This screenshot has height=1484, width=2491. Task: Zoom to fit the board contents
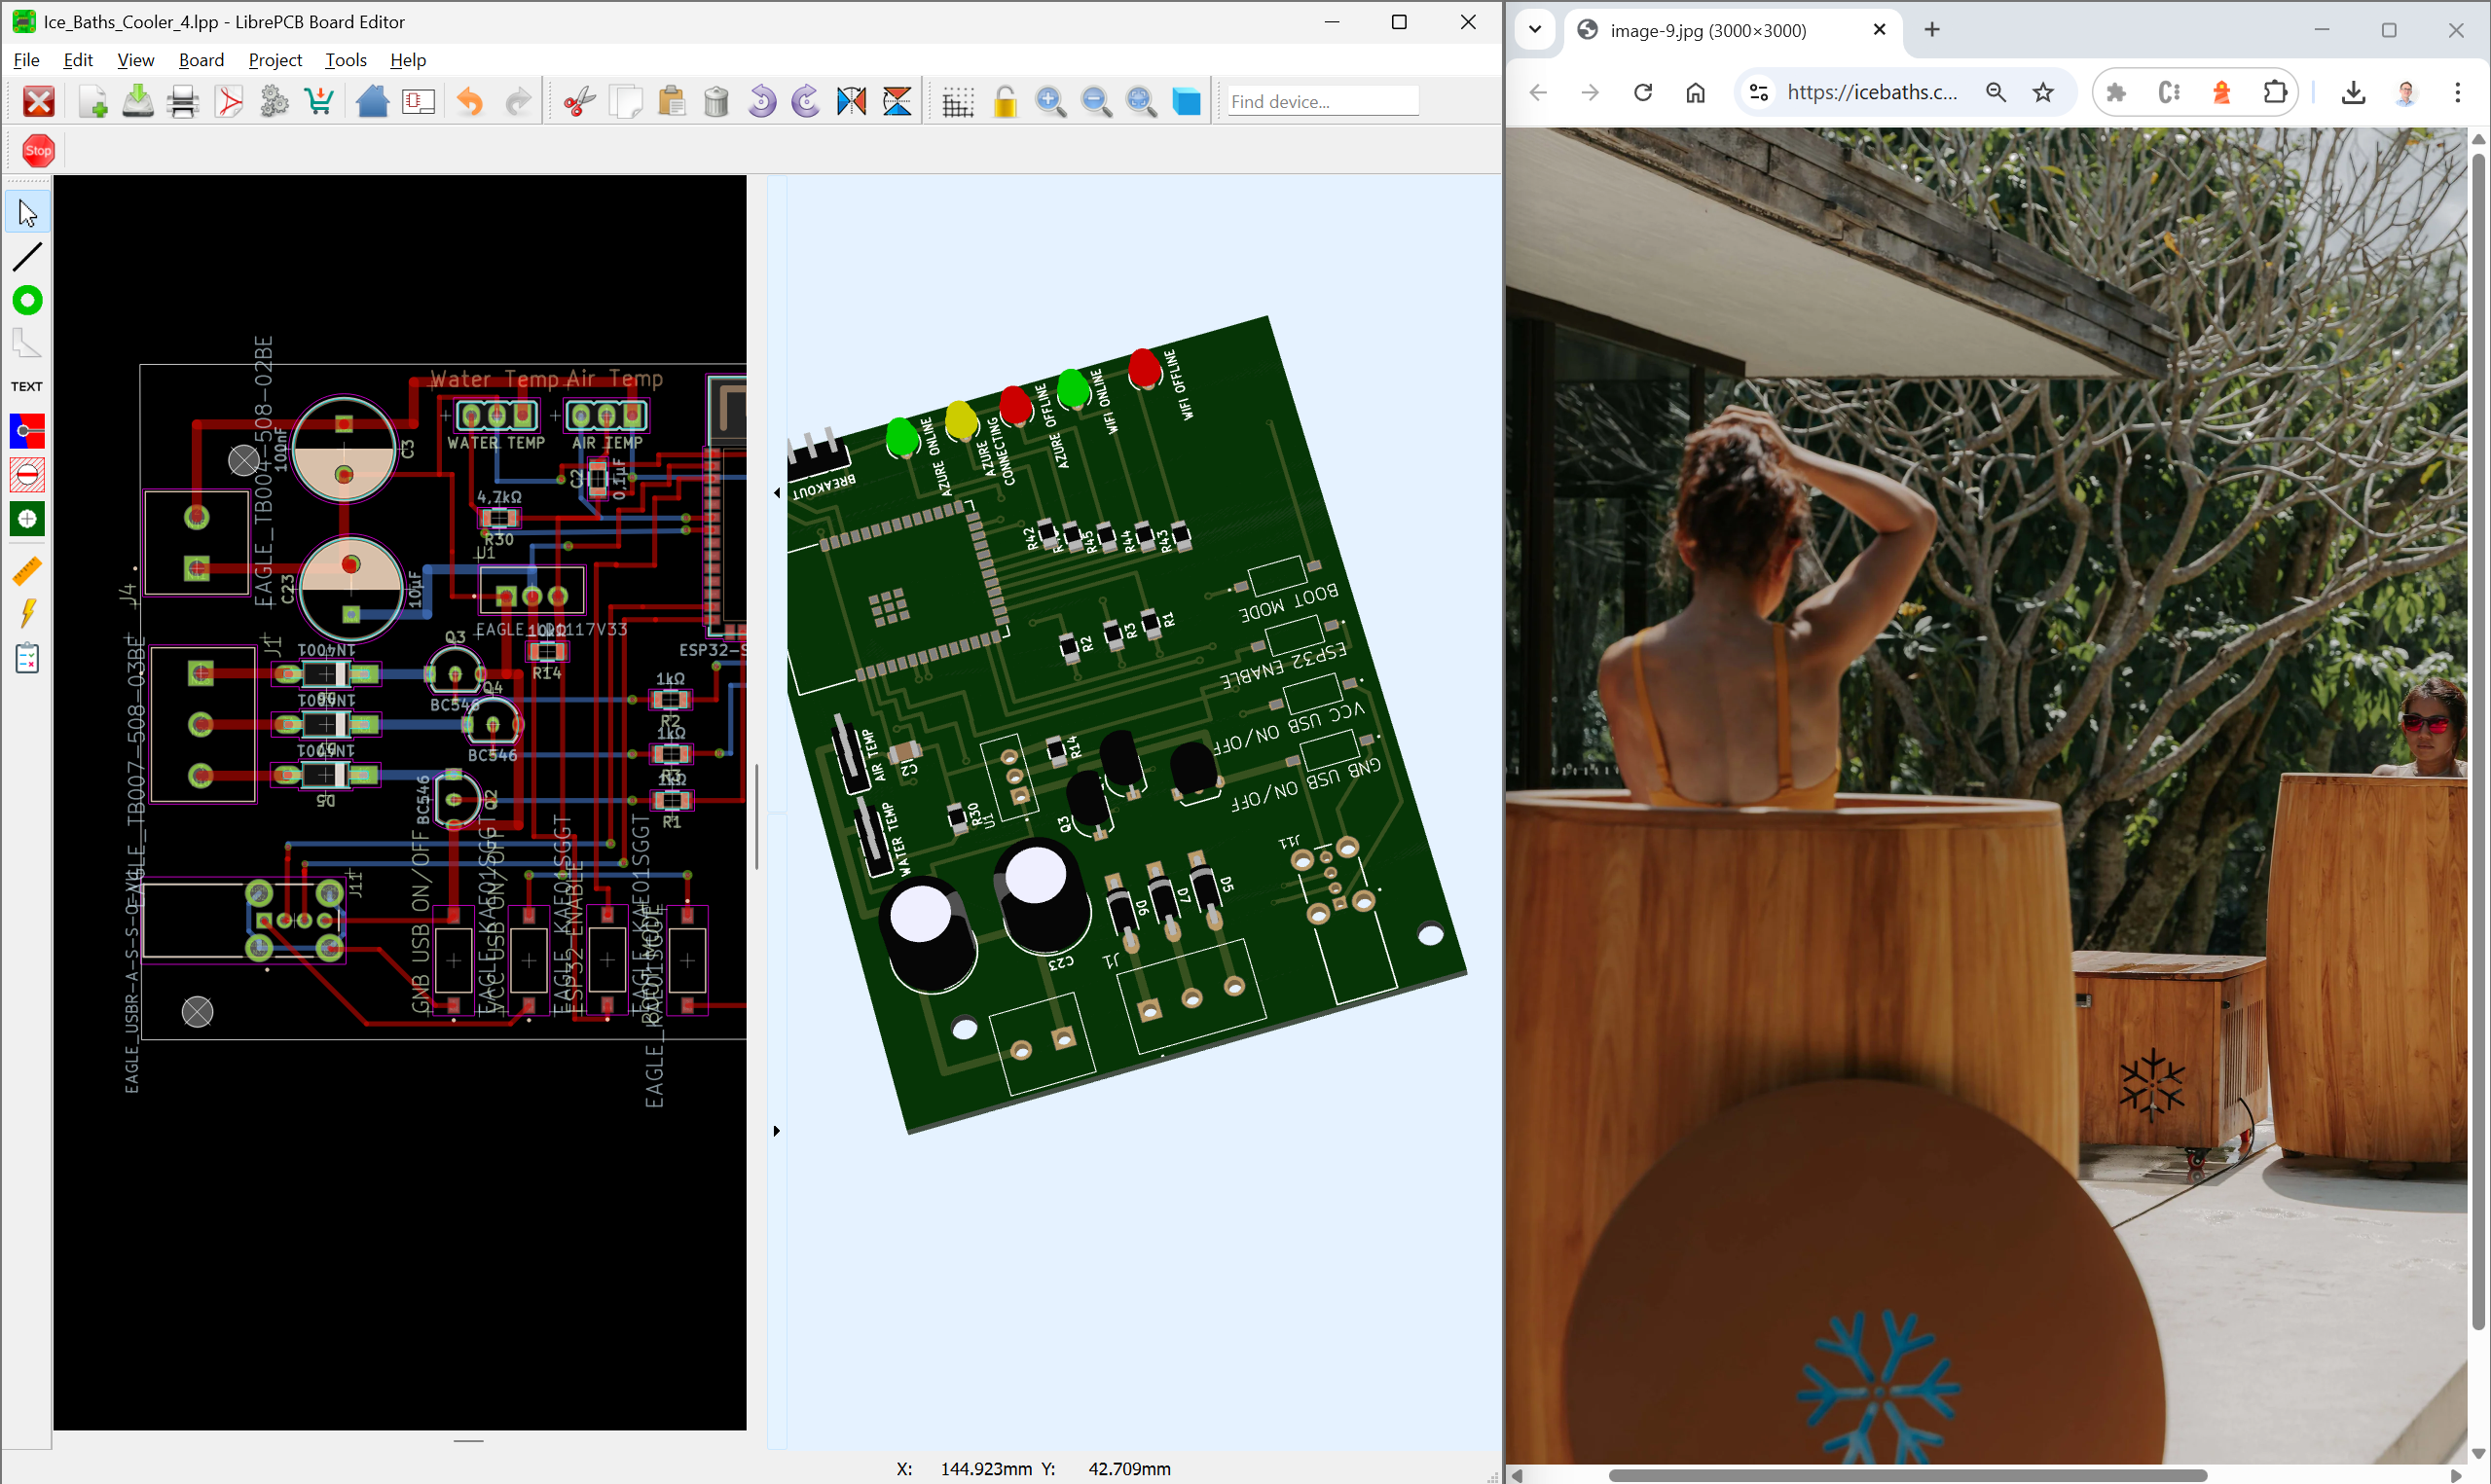point(1141,101)
